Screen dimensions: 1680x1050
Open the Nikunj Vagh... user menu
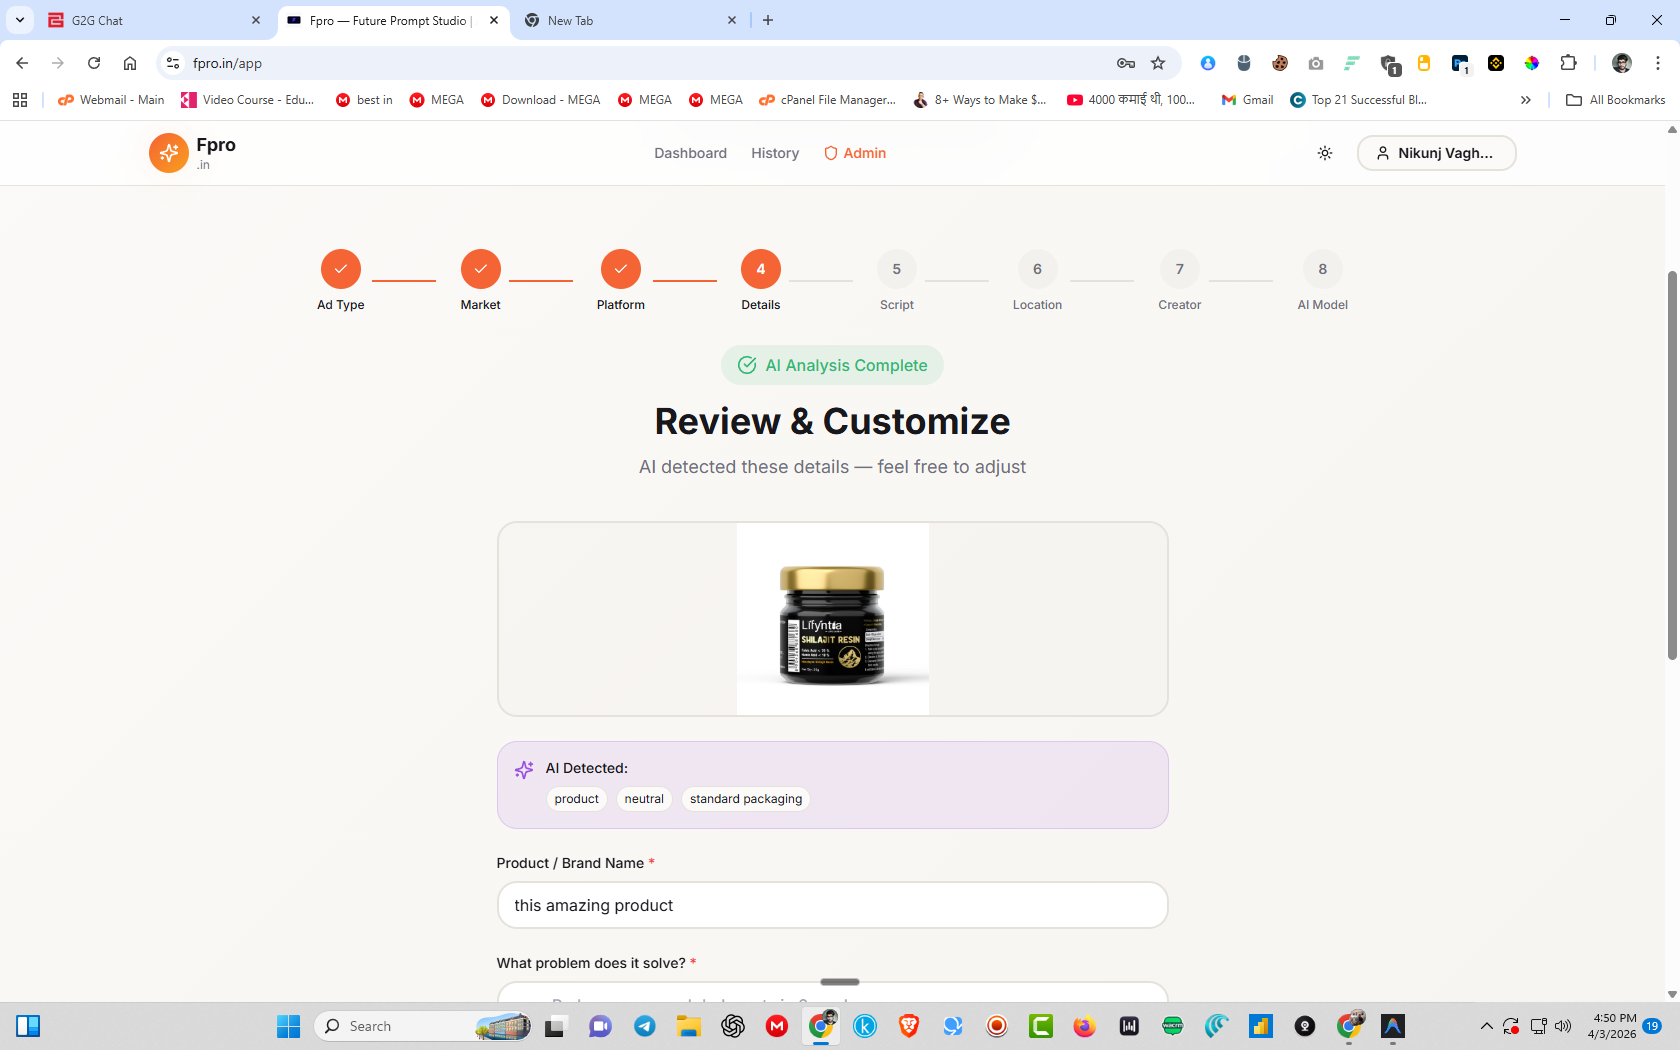click(1436, 153)
